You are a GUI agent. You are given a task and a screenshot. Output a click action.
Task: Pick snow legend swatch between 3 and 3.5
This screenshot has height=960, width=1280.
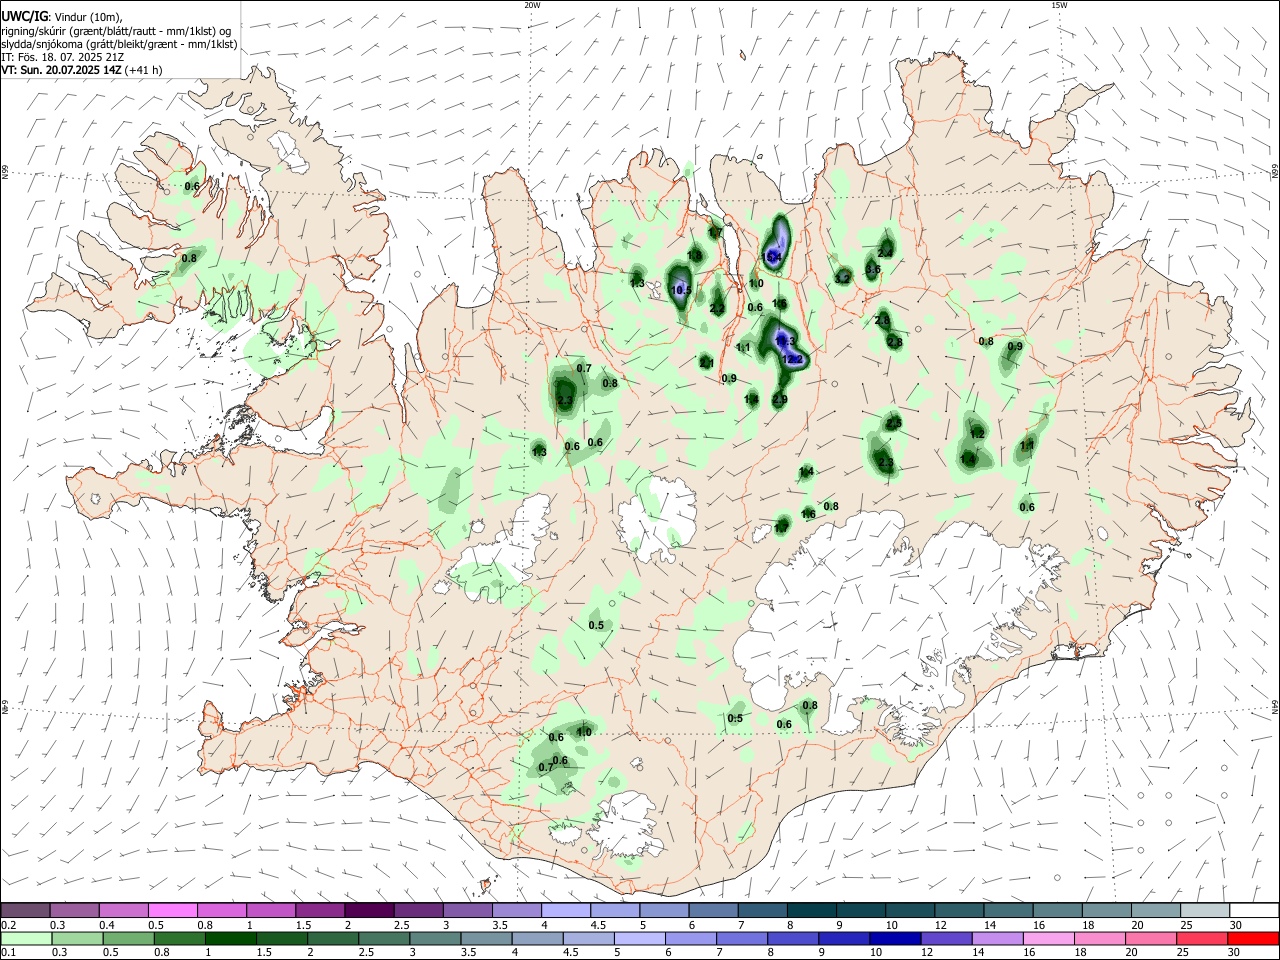[466, 911]
